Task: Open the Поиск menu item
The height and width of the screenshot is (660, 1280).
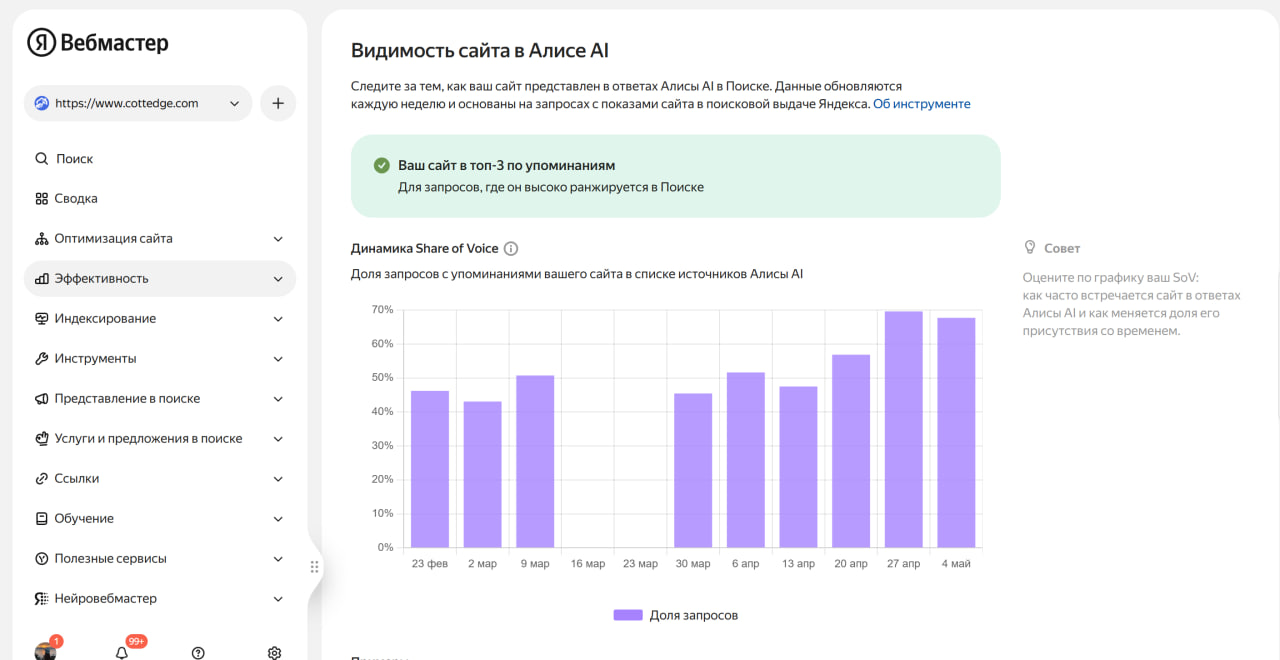Action: click(160, 159)
